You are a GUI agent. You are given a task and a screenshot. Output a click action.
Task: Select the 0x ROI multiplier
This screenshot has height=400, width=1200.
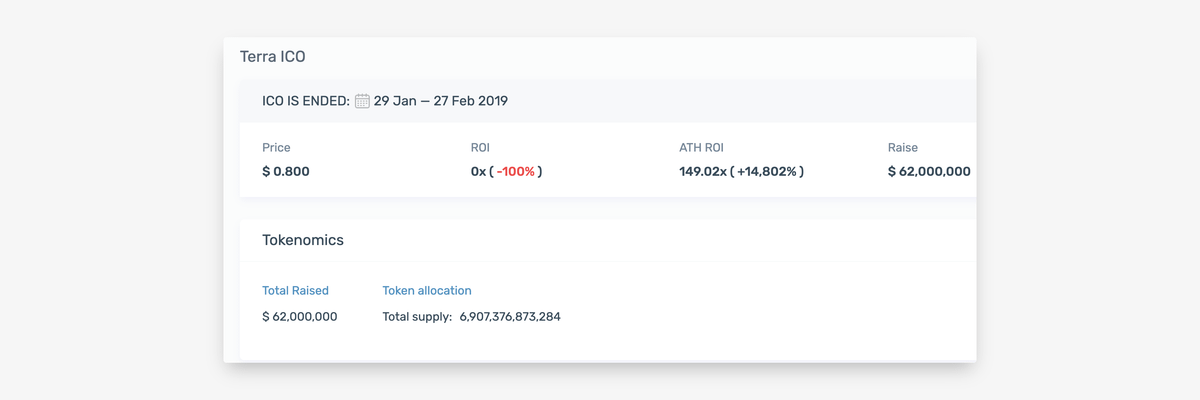pyautogui.click(x=478, y=171)
